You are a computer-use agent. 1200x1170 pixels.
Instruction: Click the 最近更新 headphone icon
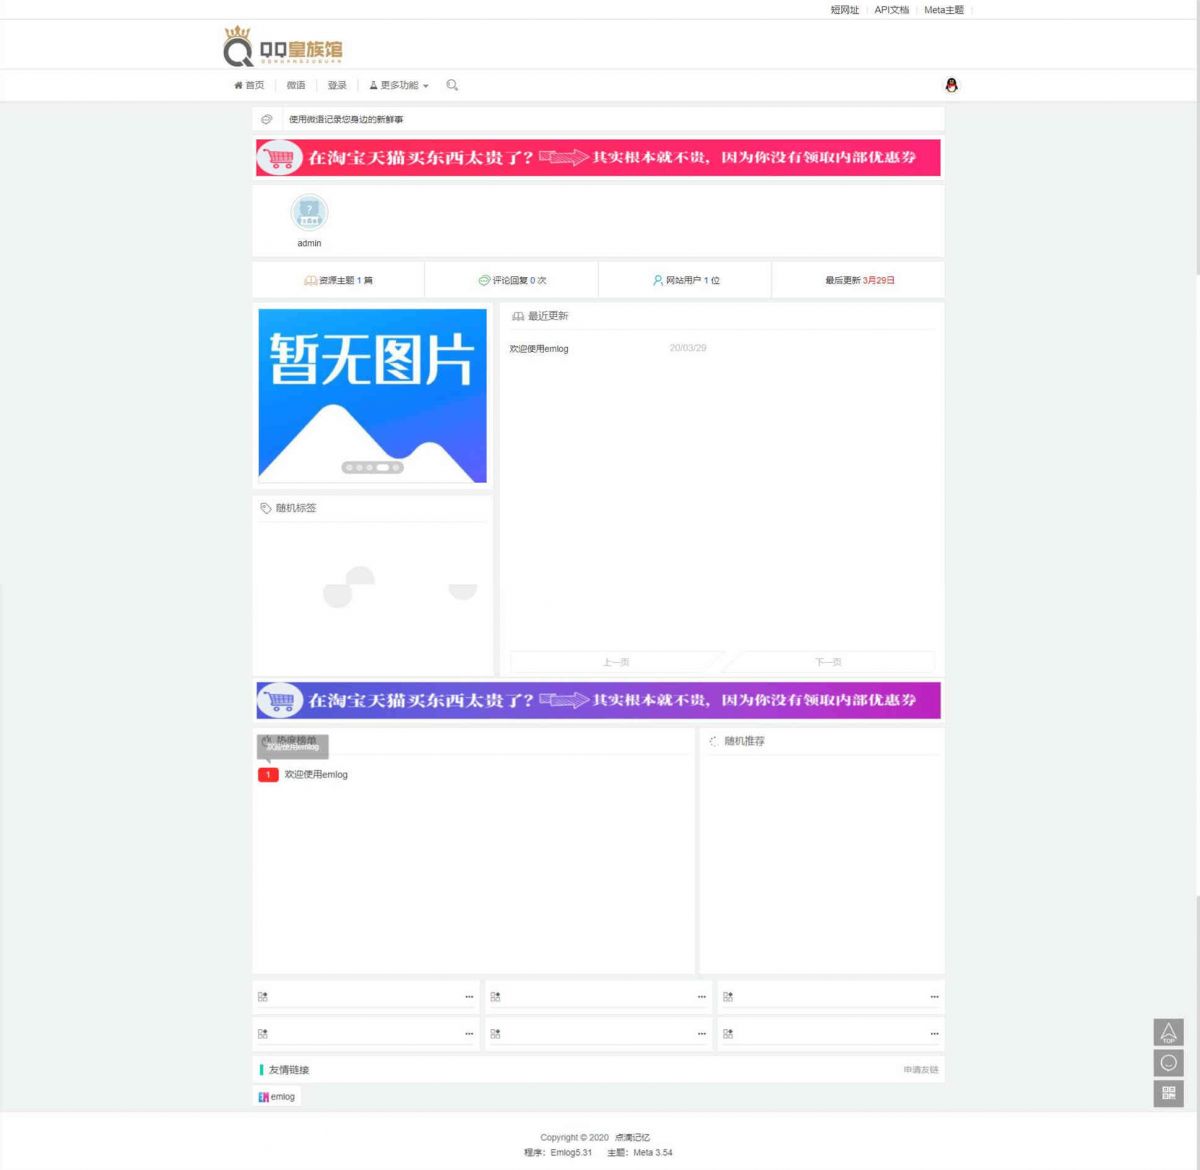tap(518, 316)
